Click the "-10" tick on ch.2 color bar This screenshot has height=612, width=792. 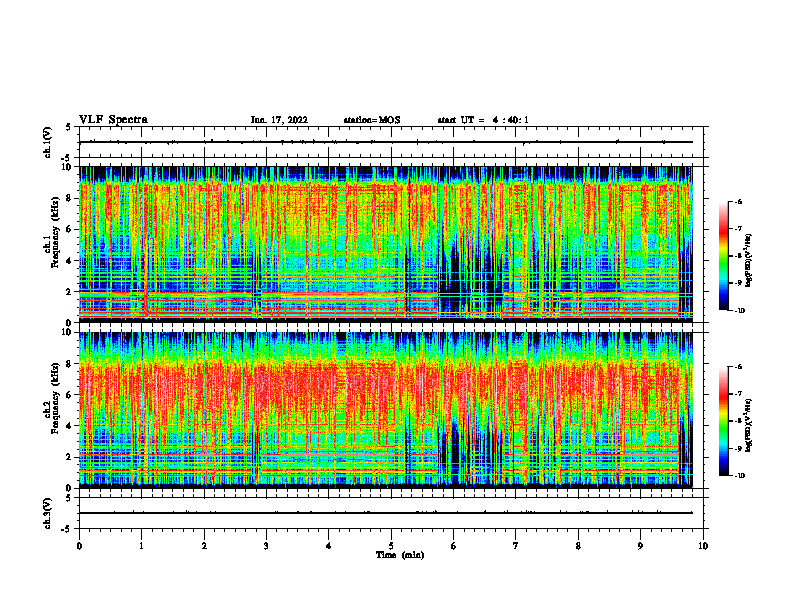click(739, 476)
